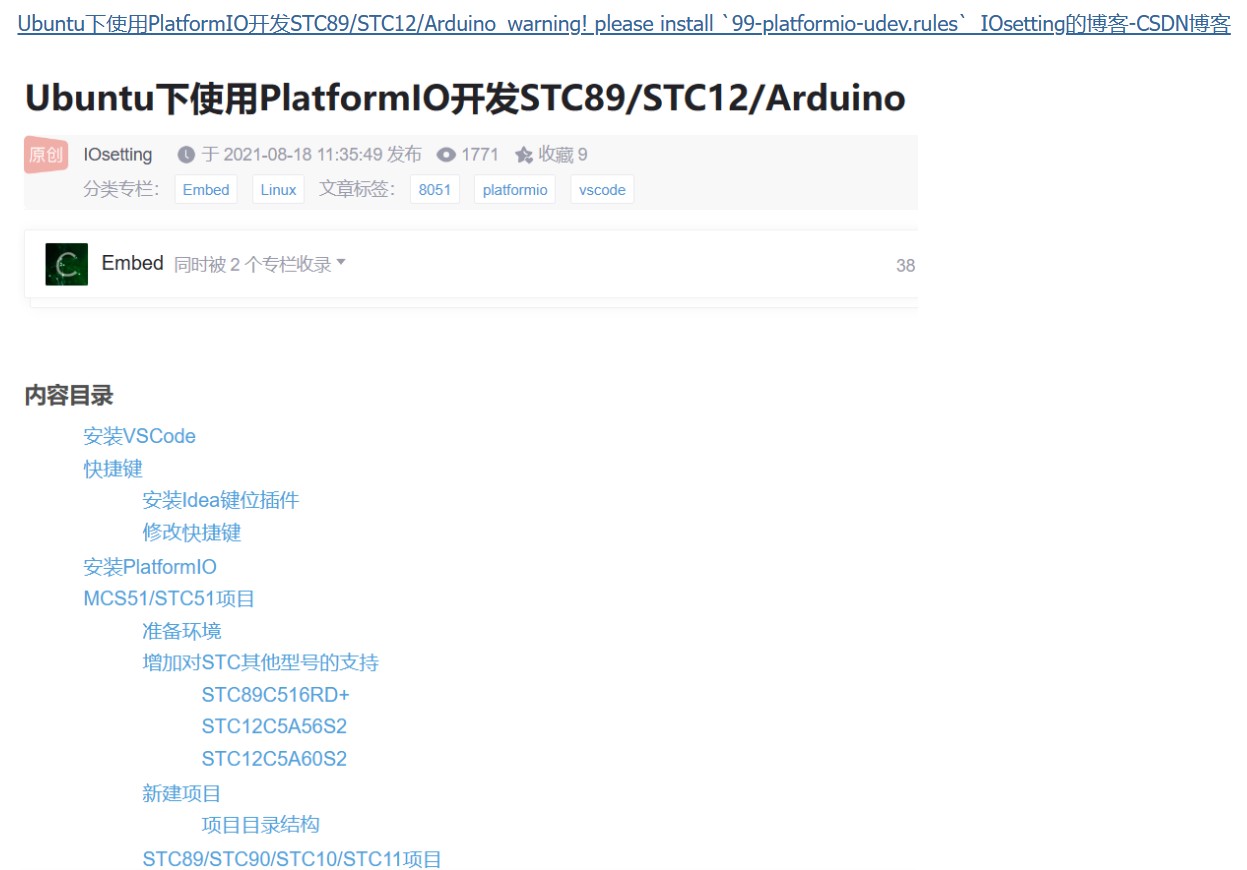The image size is (1247, 870).
Task: Open the Embed category tag
Action: coord(205,189)
